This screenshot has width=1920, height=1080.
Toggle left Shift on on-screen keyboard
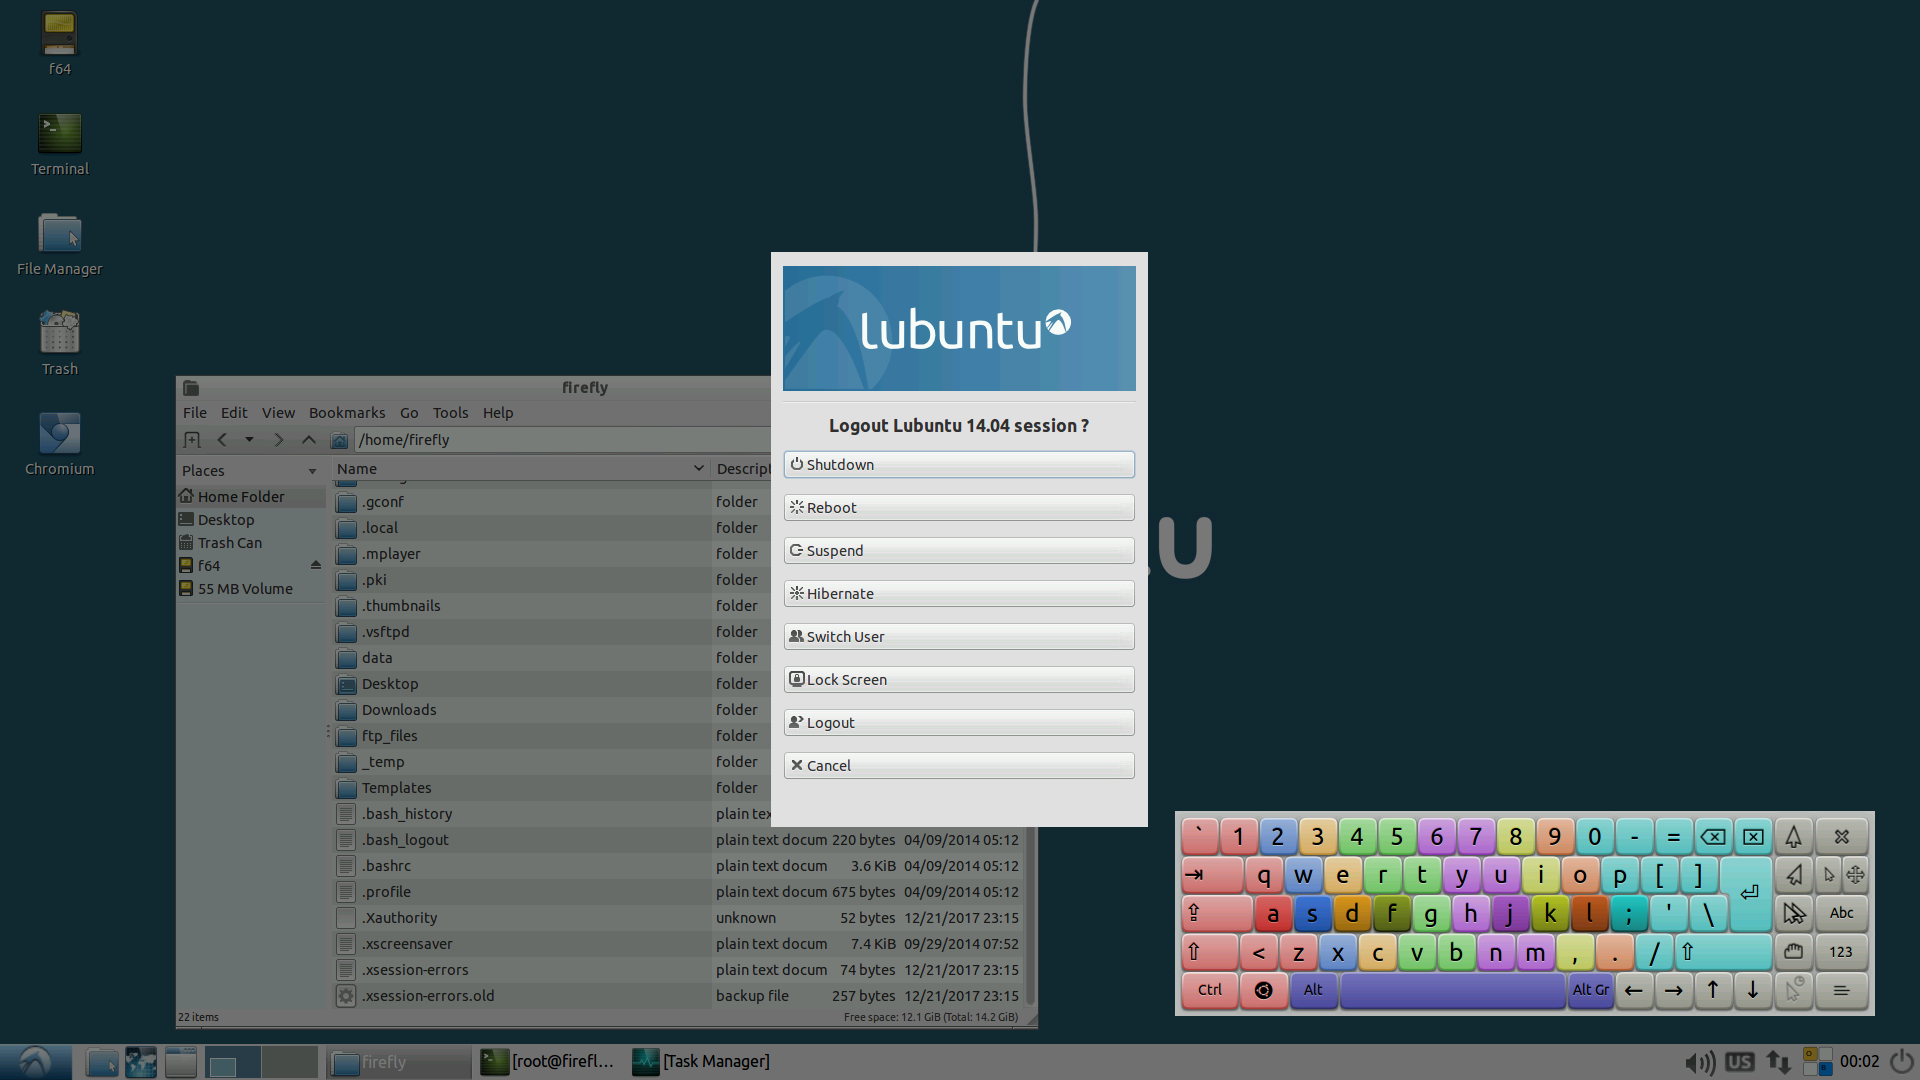[1209, 952]
